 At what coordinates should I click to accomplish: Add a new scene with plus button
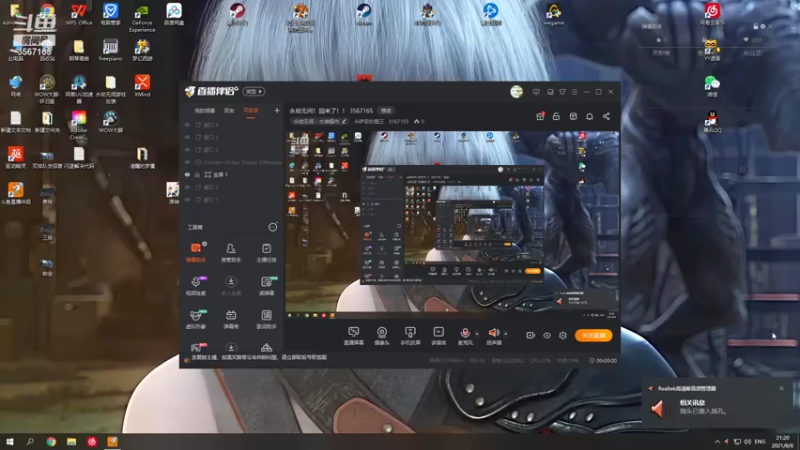click(277, 110)
